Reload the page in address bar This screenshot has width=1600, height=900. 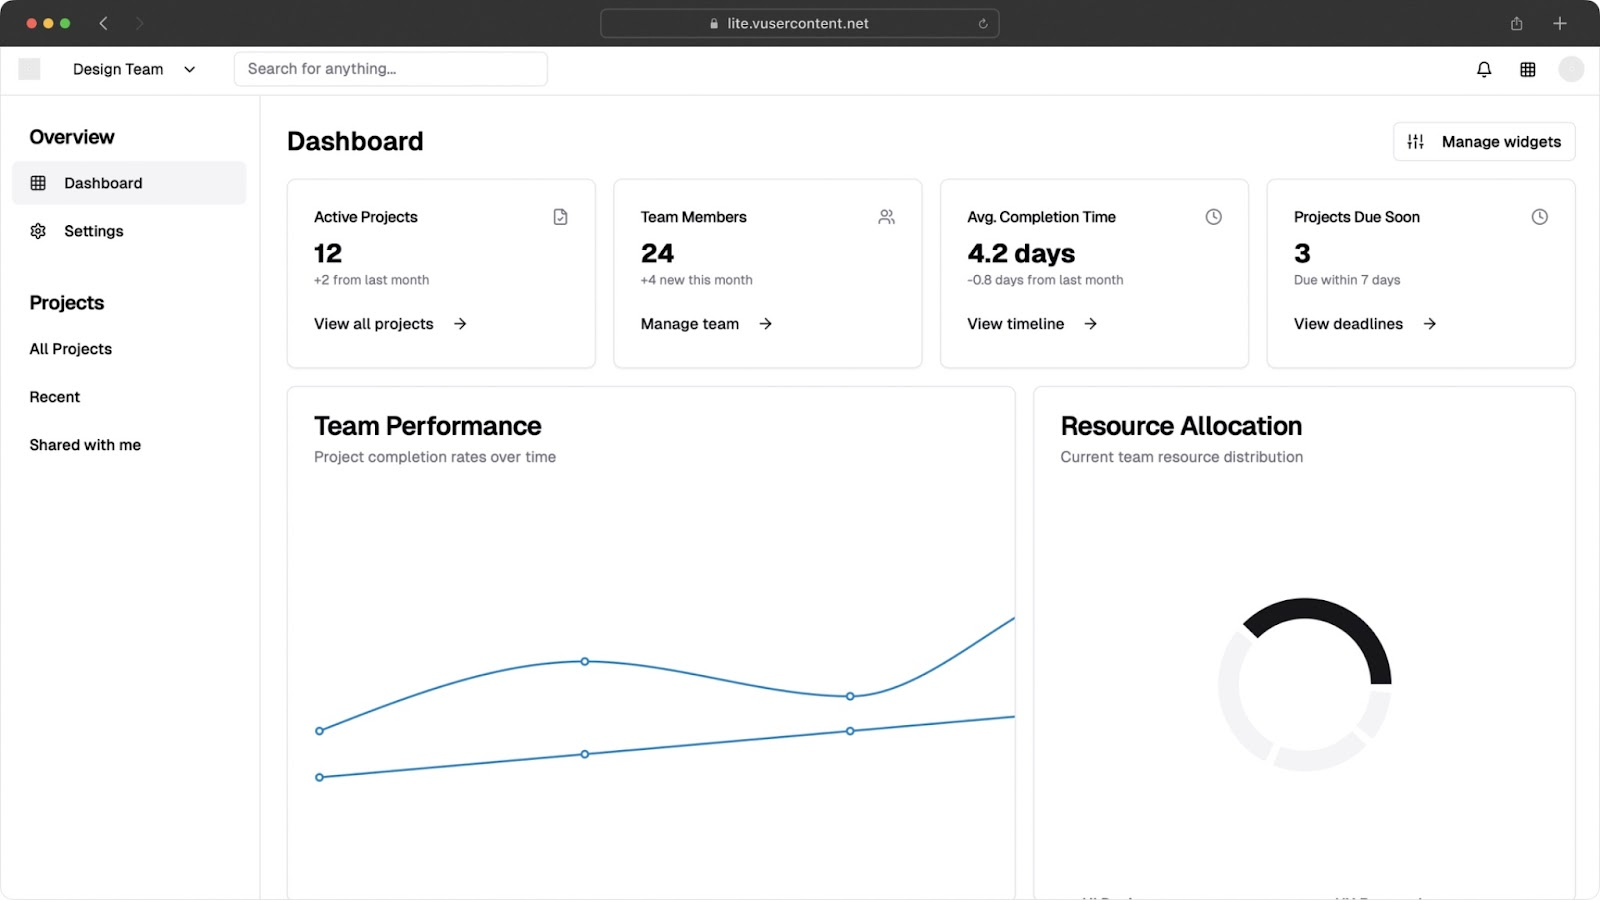(983, 24)
